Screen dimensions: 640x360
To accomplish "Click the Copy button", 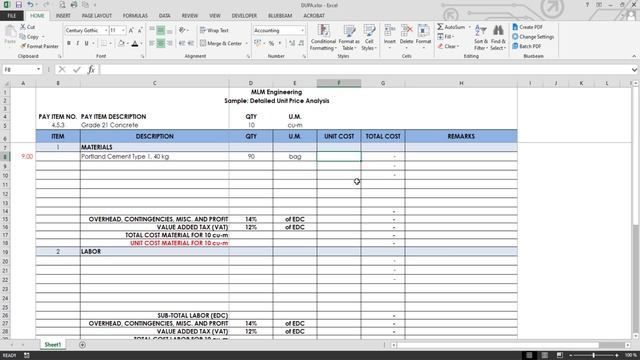I will pos(29,37).
